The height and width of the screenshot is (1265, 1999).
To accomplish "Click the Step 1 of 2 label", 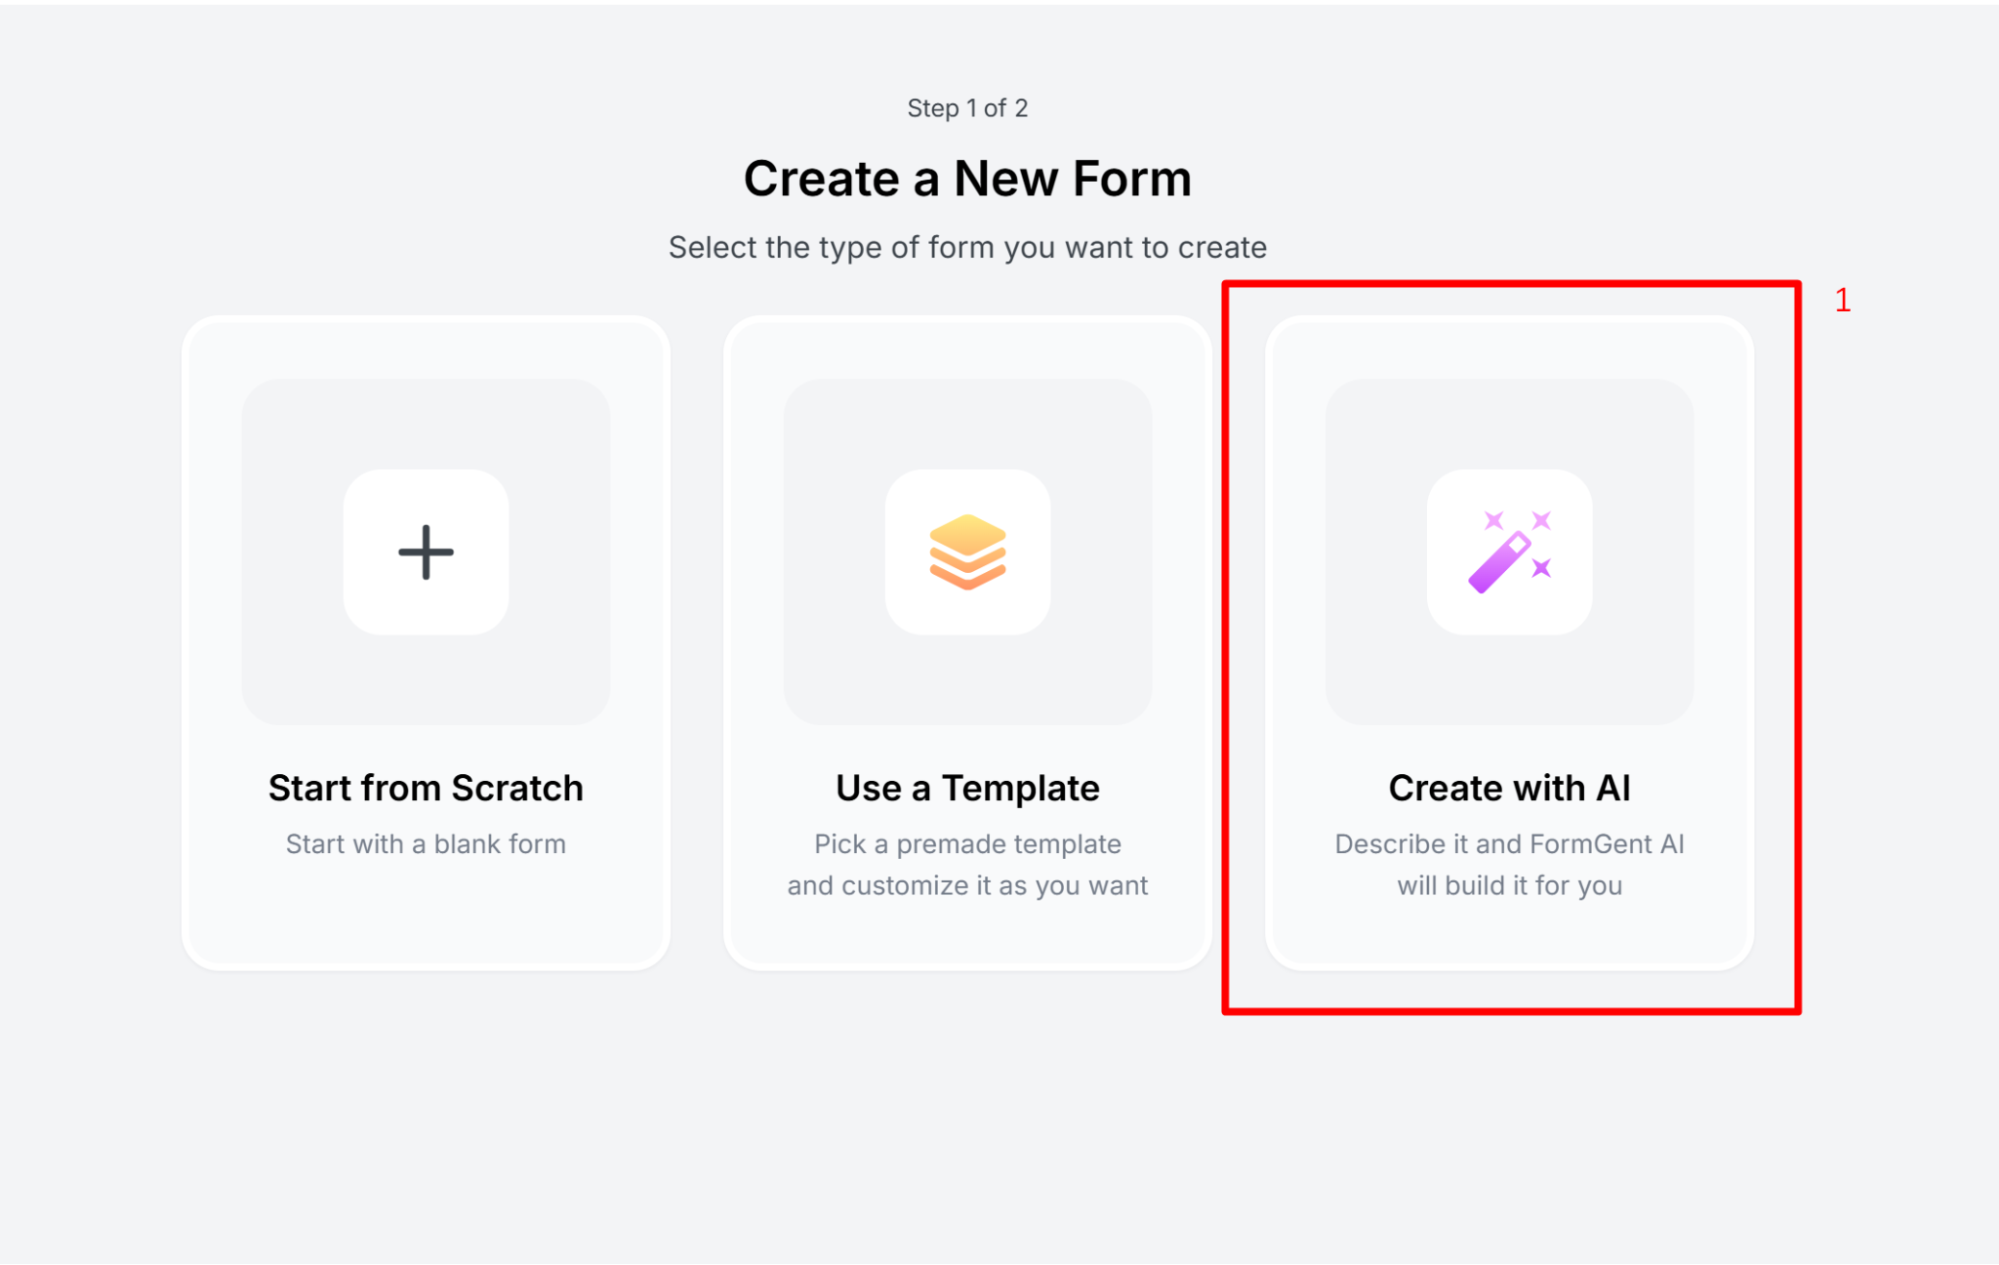I will (x=967, y=107).
